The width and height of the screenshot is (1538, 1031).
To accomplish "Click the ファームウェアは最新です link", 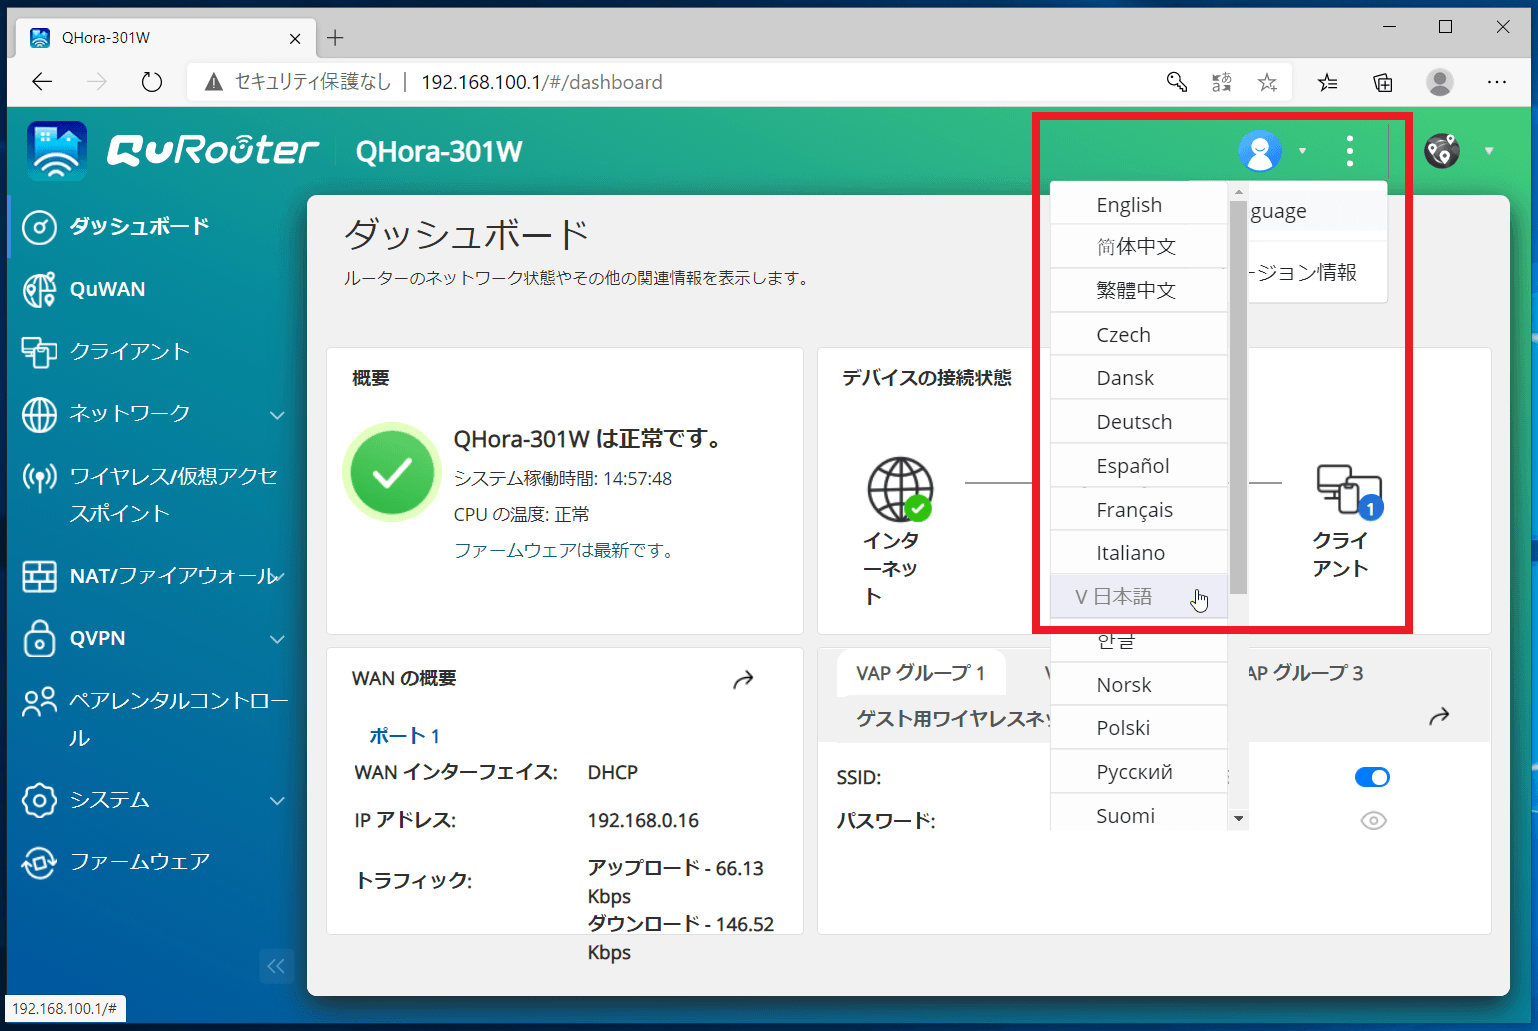I will coord(564,550).
